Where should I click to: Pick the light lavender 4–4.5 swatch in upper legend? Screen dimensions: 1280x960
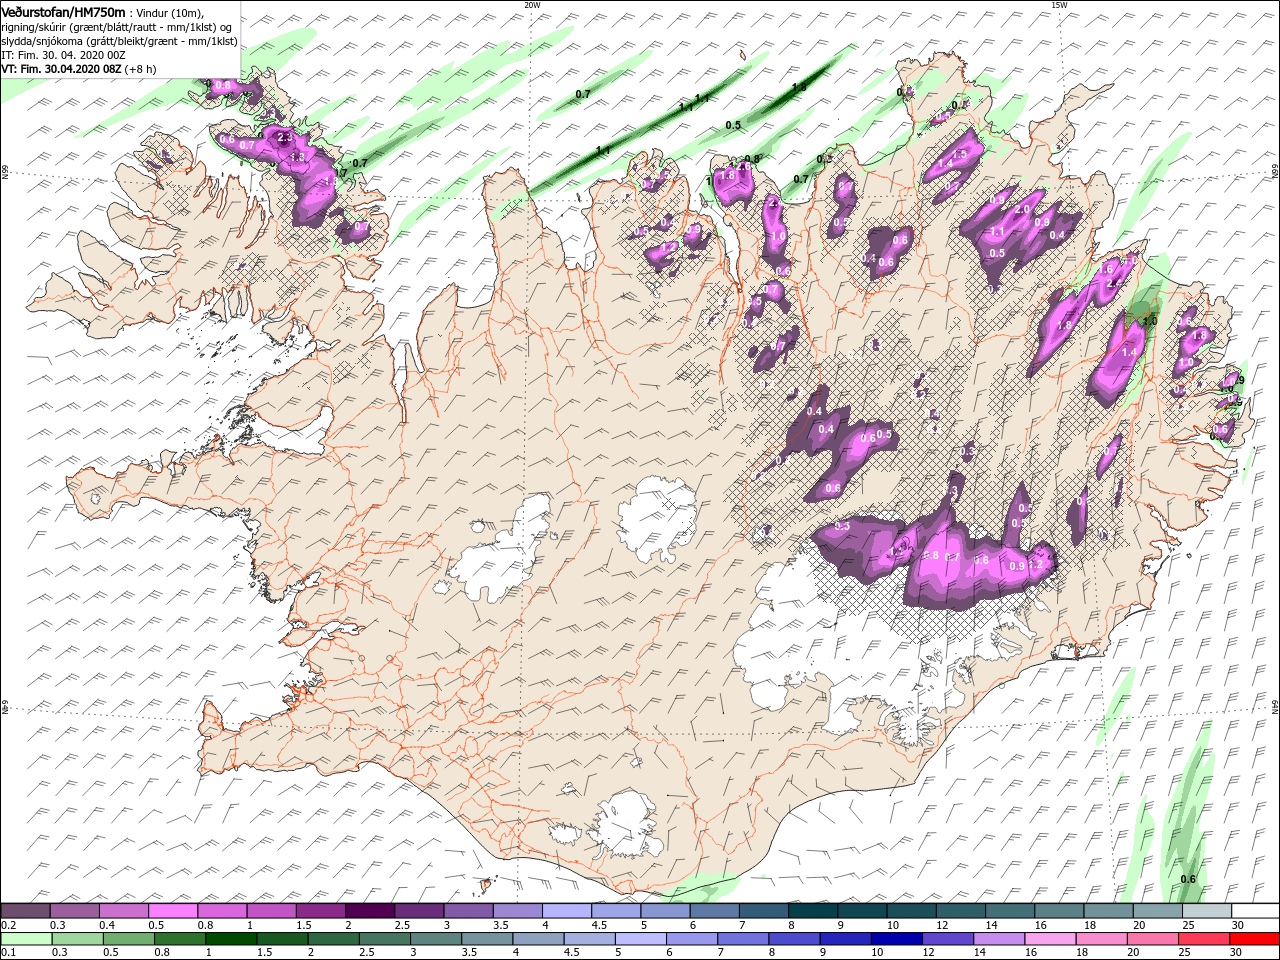point(567,911)
